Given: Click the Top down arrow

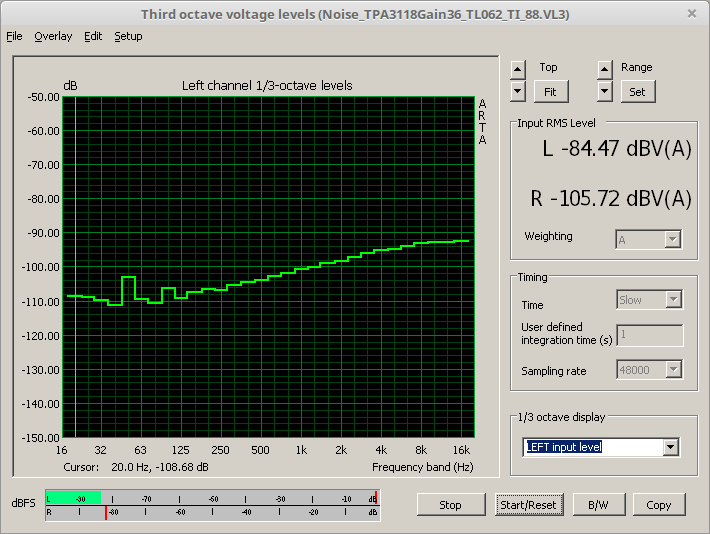Looking at the screenshot, I should (x=517, y=91).
